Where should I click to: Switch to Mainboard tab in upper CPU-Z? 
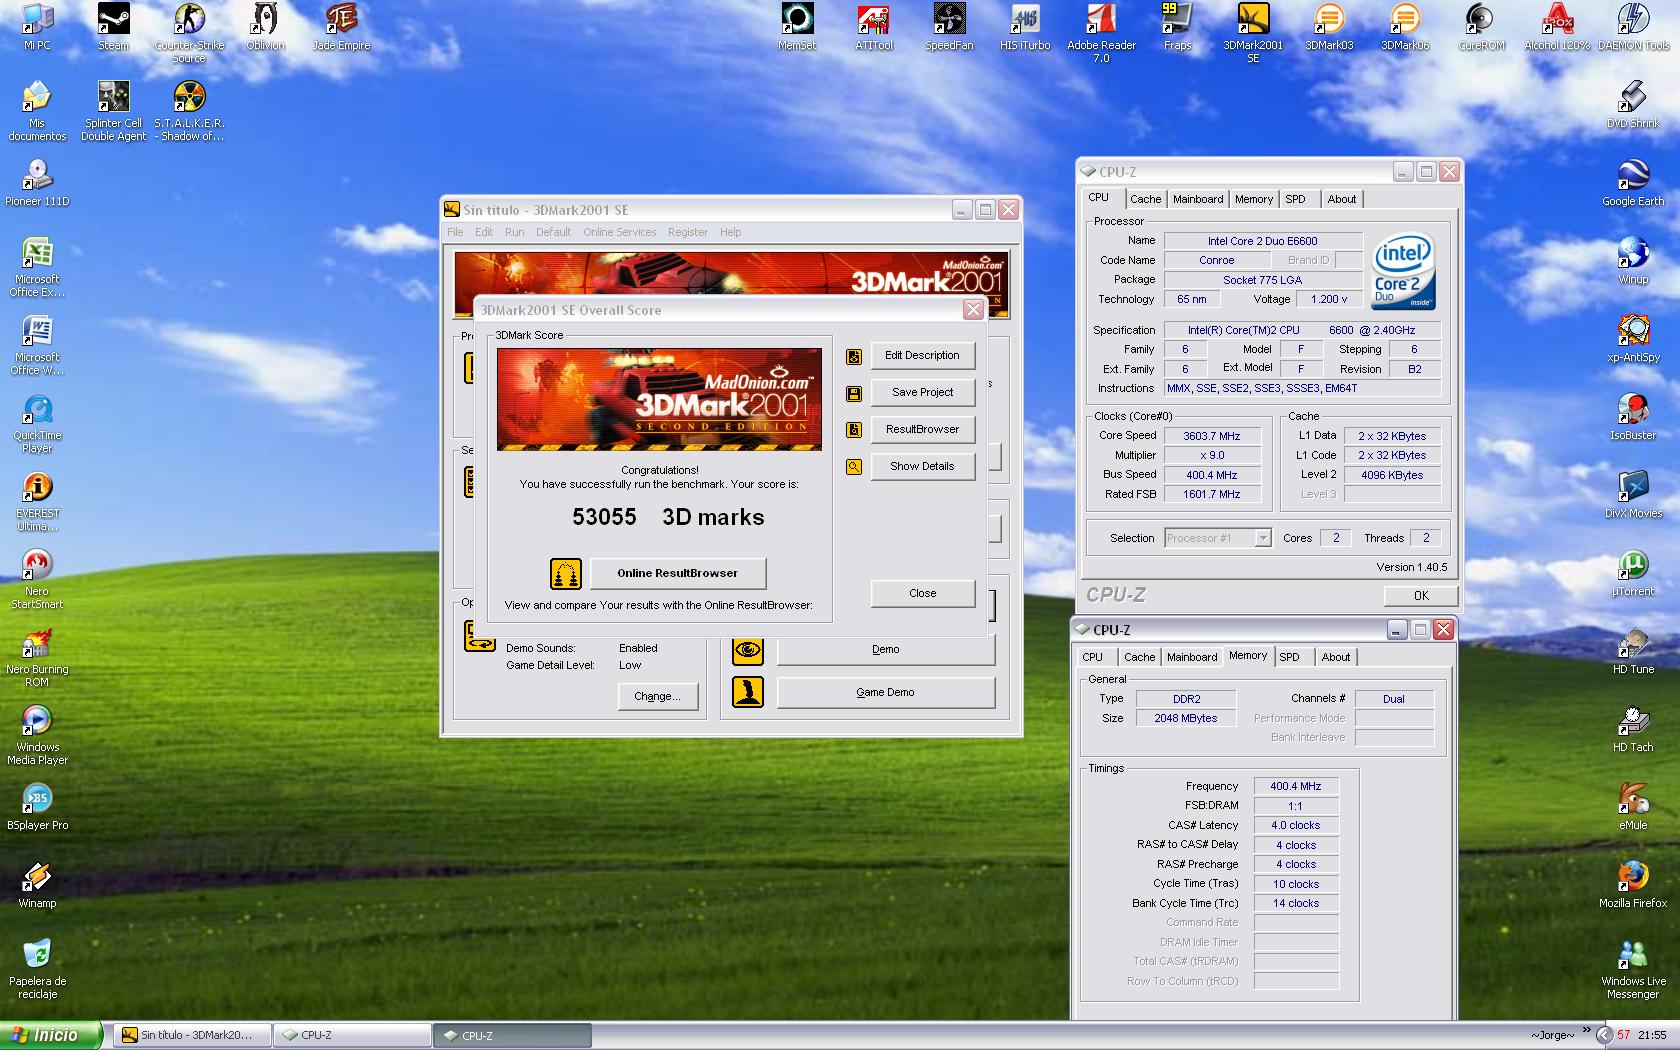[x=1198, y=199]
